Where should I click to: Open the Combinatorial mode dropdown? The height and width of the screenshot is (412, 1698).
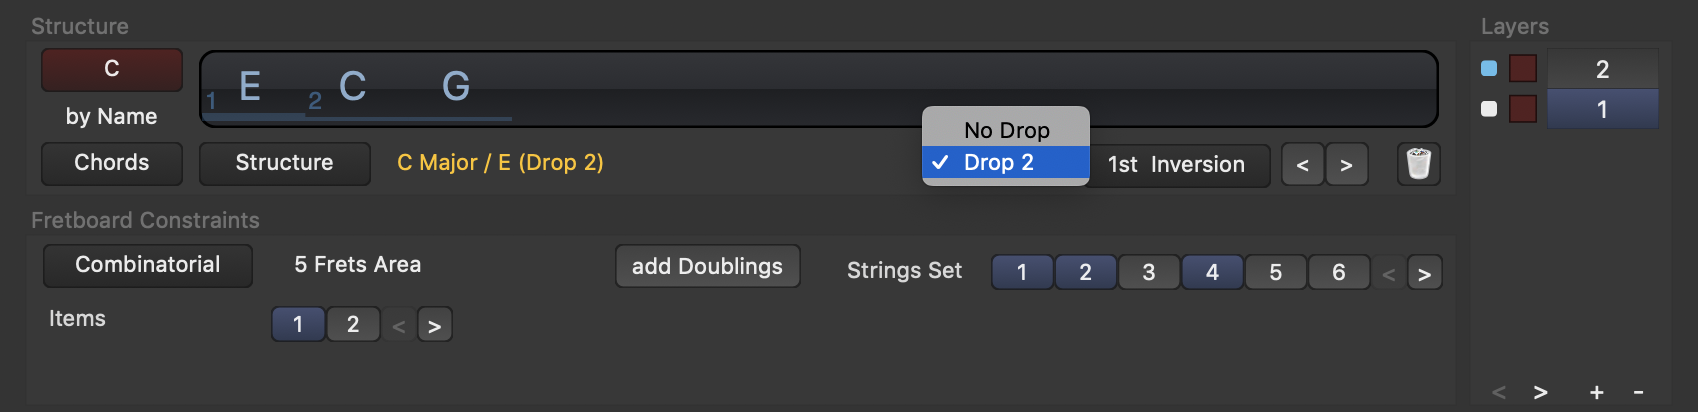click(x=148, y=265)
